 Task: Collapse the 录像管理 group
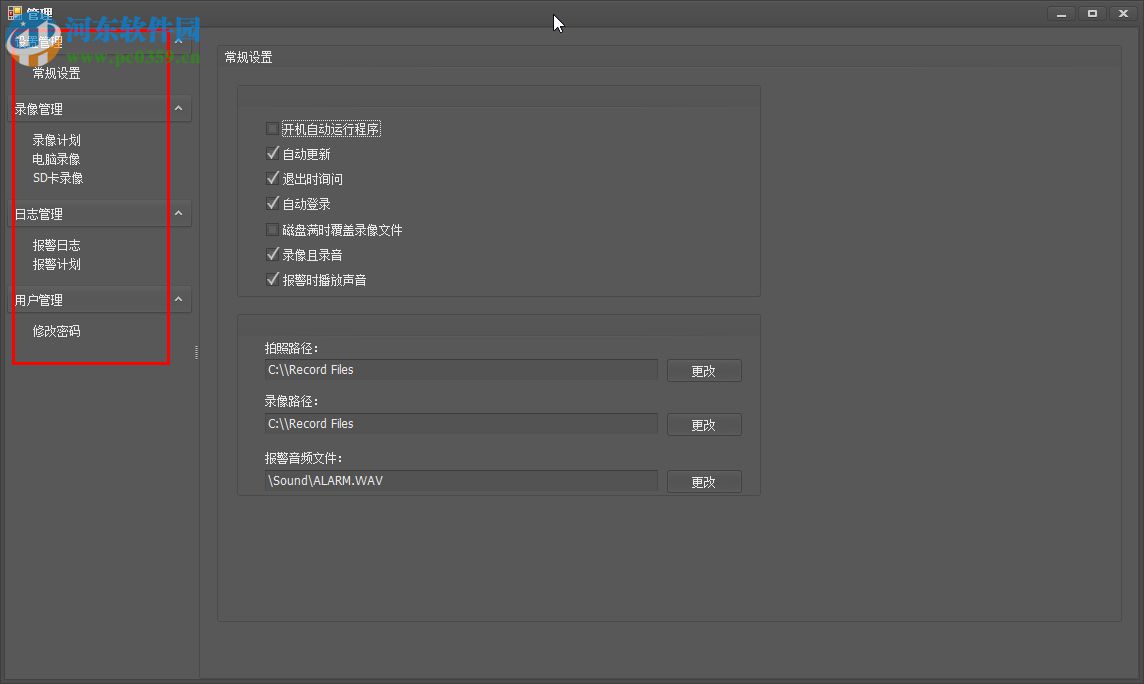(177, 108)
